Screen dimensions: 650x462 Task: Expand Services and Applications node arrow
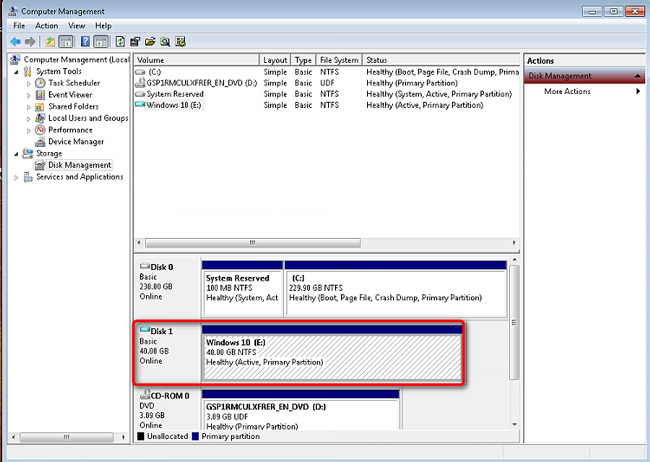[x=17, y=178]
